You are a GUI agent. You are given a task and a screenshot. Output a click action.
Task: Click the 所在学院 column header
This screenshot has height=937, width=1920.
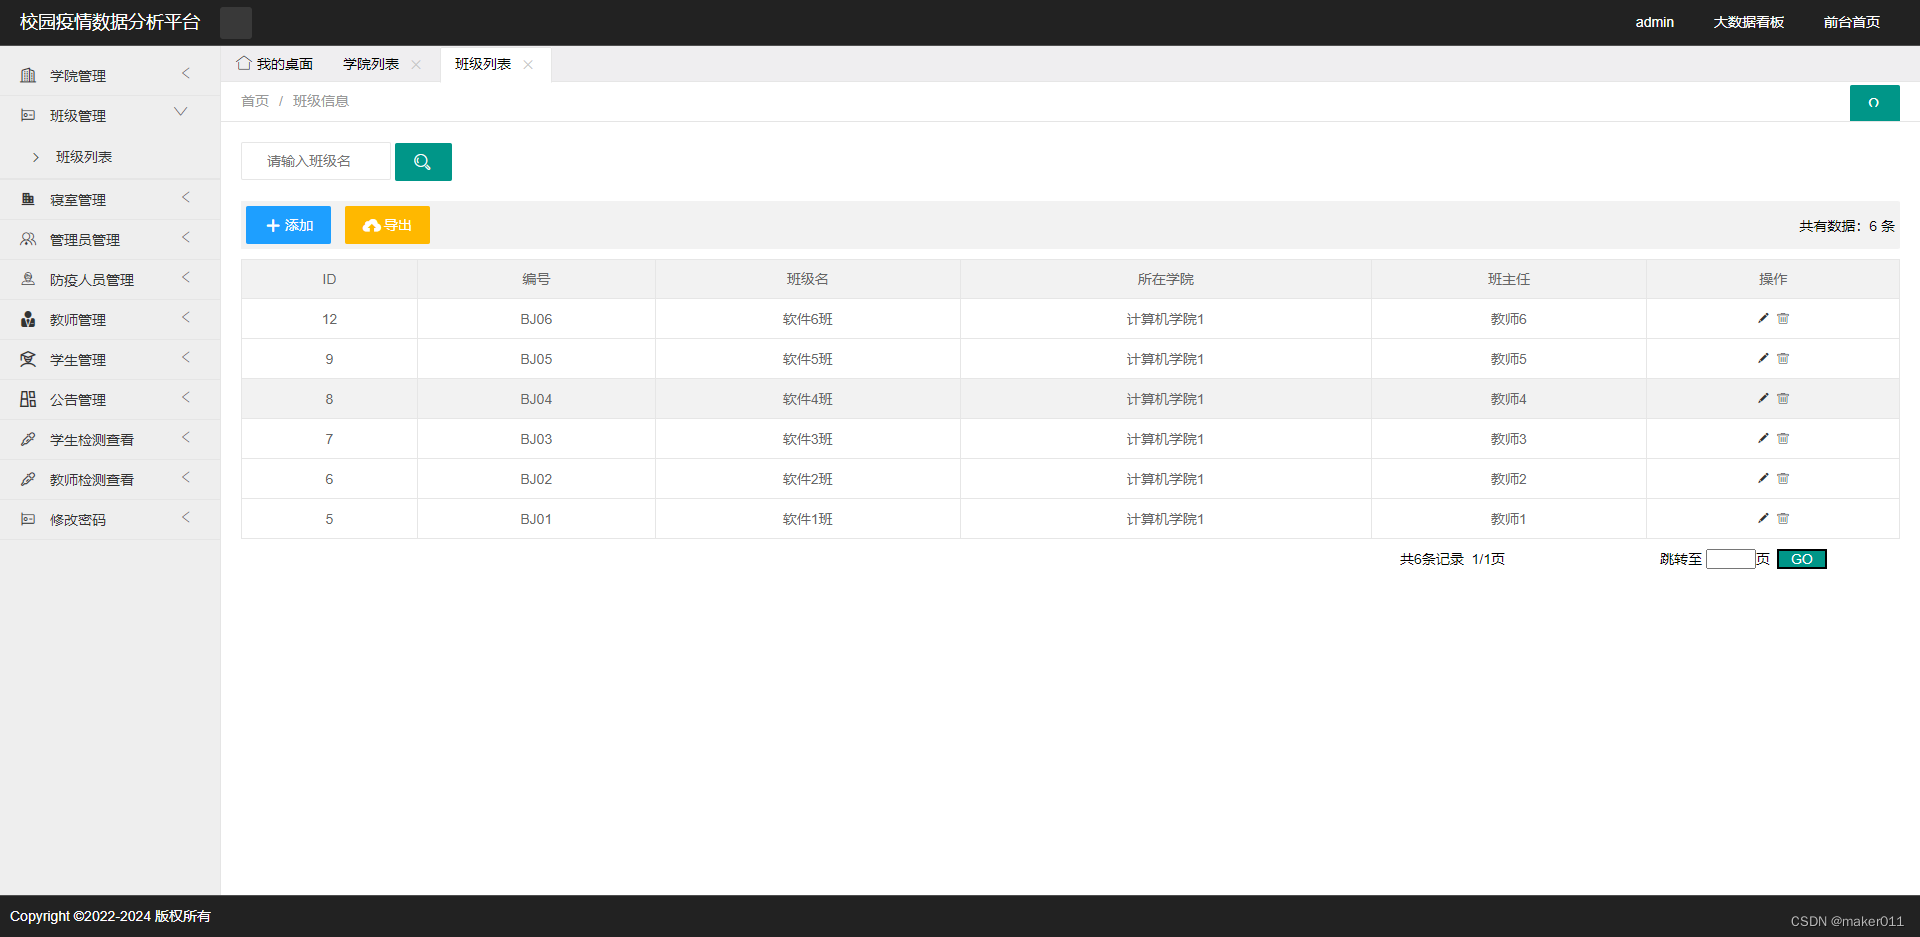[x=1165, y=279]
